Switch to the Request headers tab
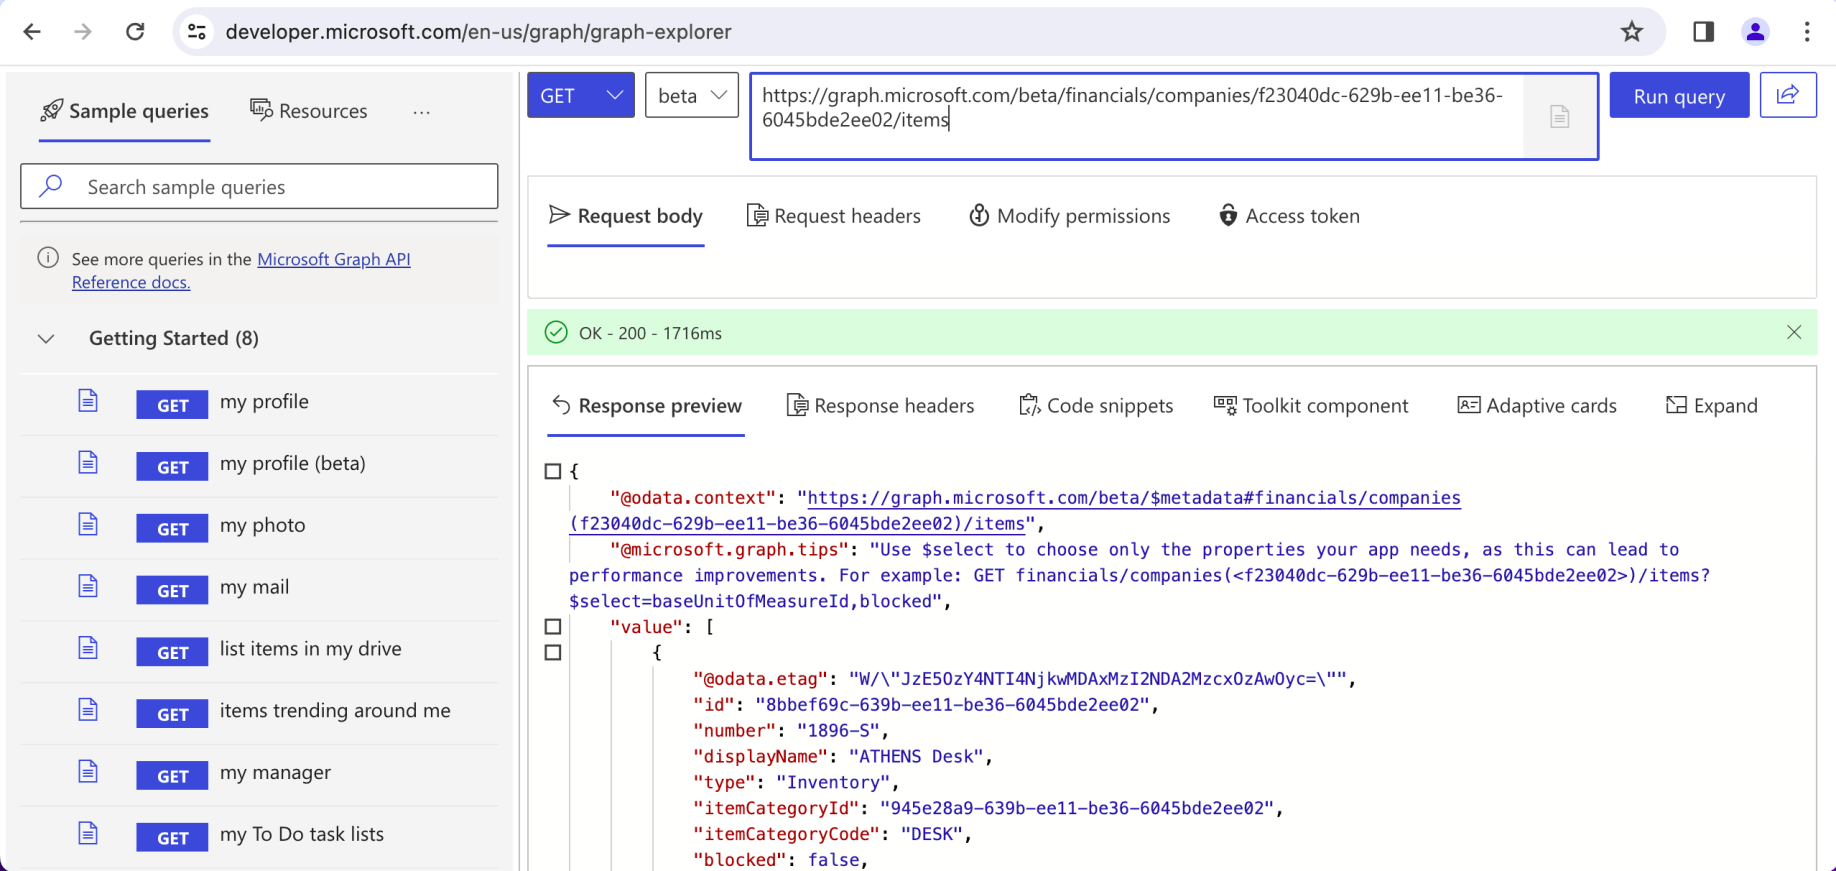 [834, 216]
